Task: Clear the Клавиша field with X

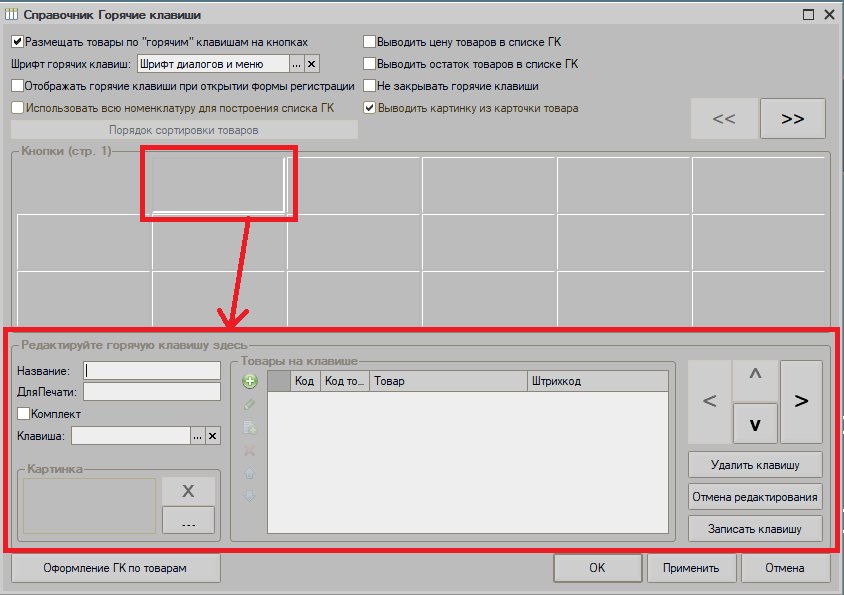Action: click(213, 436)
